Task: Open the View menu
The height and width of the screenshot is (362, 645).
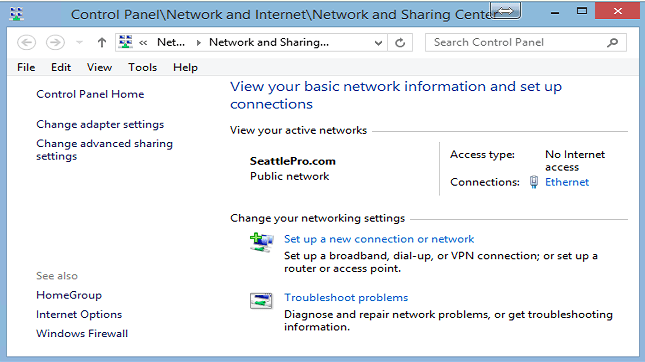Action: 99,67
